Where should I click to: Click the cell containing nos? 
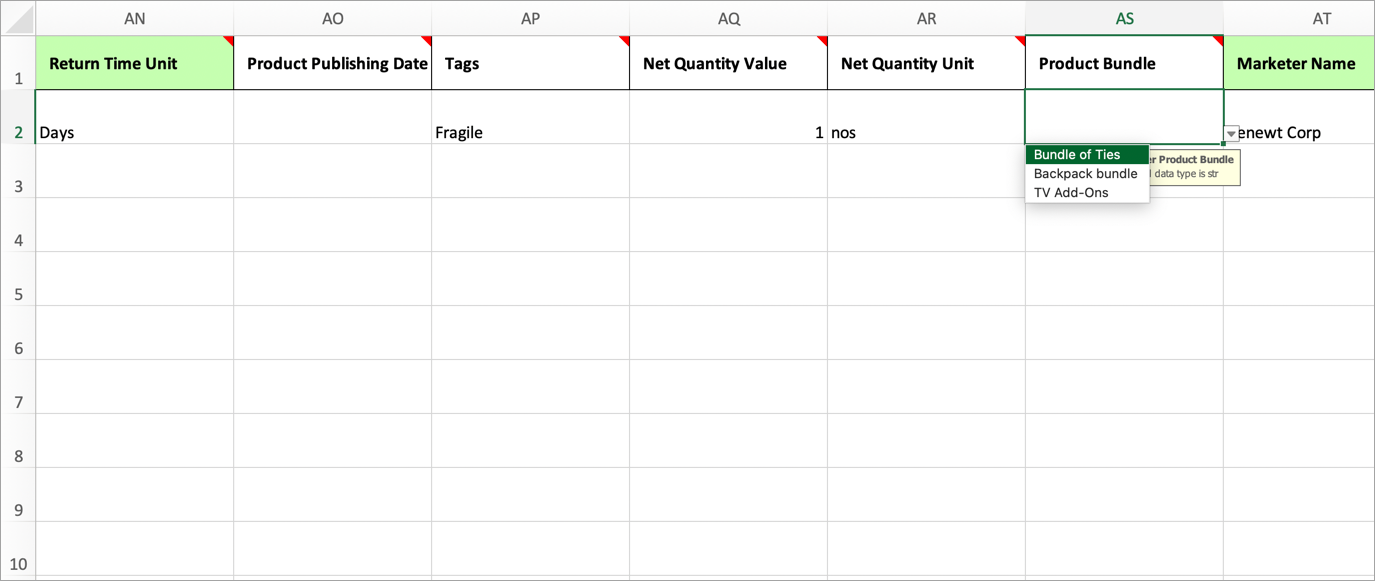pos(927,117)
